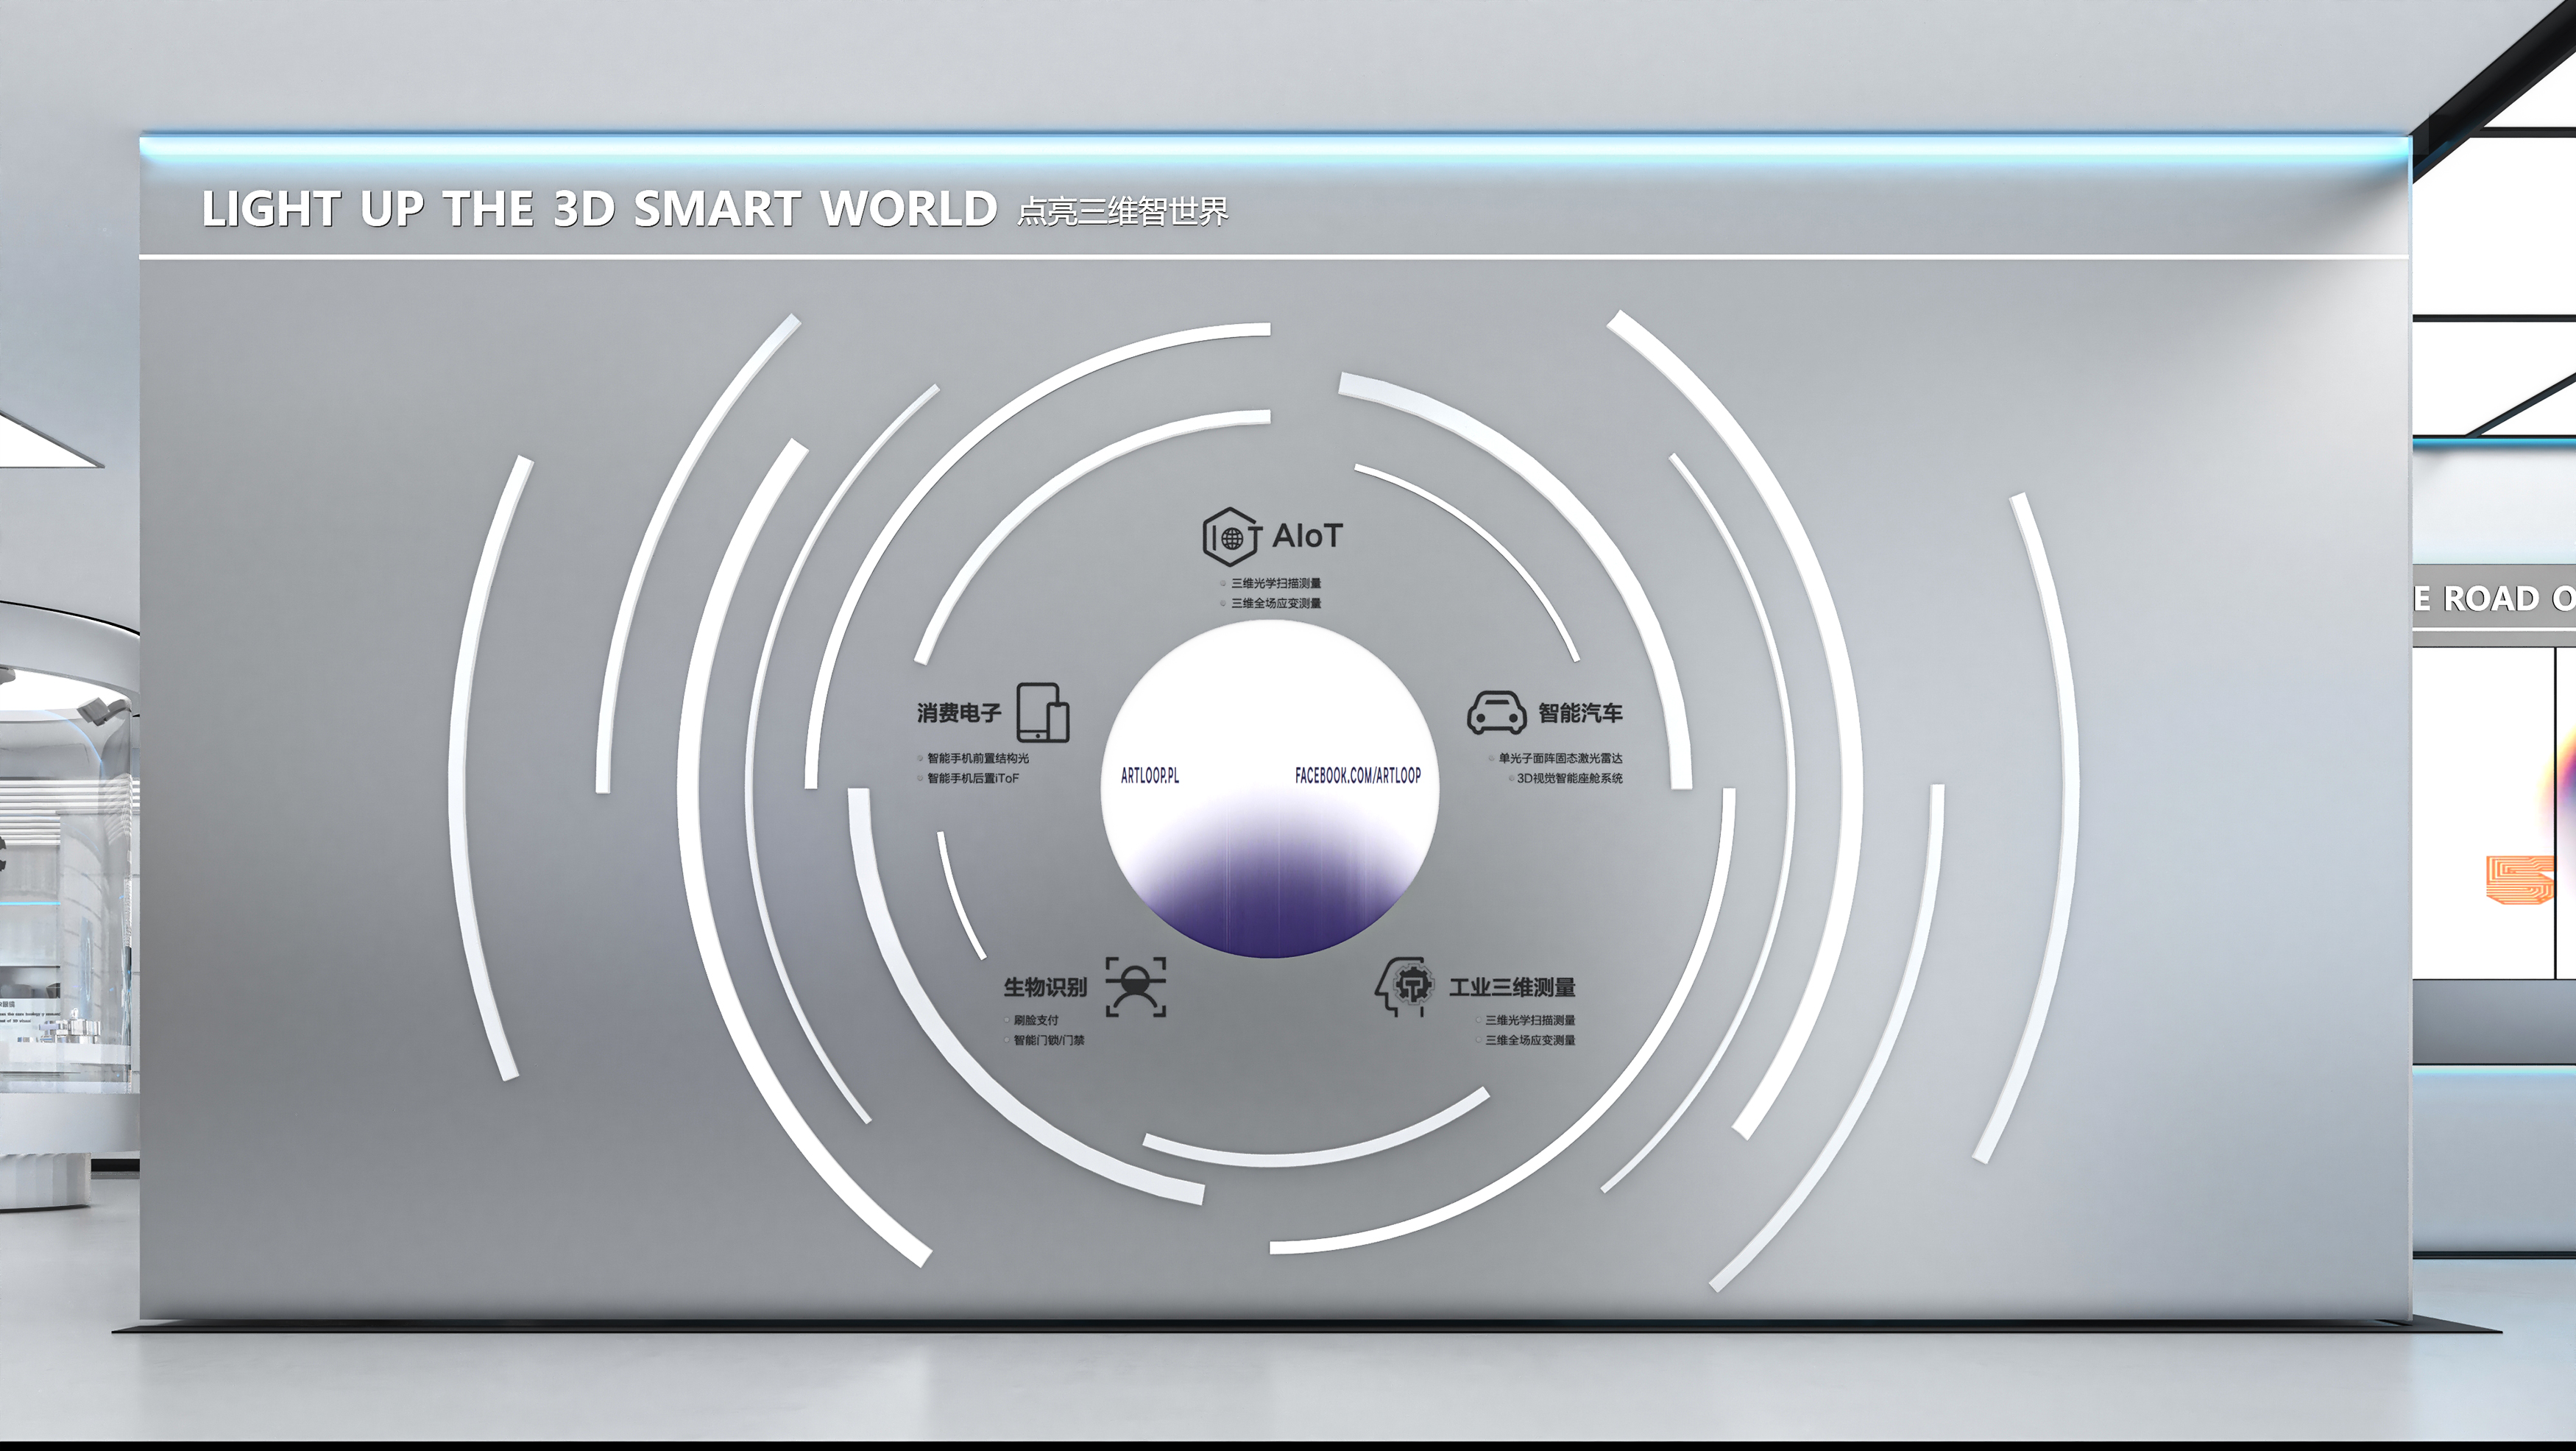
Task: Click the face recognition scan icon
Action: pos(1136,987)
